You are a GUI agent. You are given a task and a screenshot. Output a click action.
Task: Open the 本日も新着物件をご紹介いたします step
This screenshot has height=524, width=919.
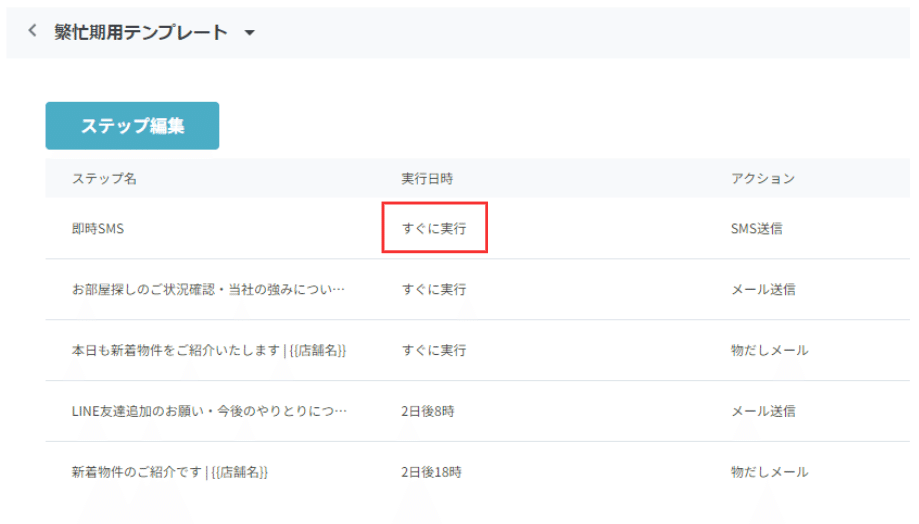coord(209,351)
